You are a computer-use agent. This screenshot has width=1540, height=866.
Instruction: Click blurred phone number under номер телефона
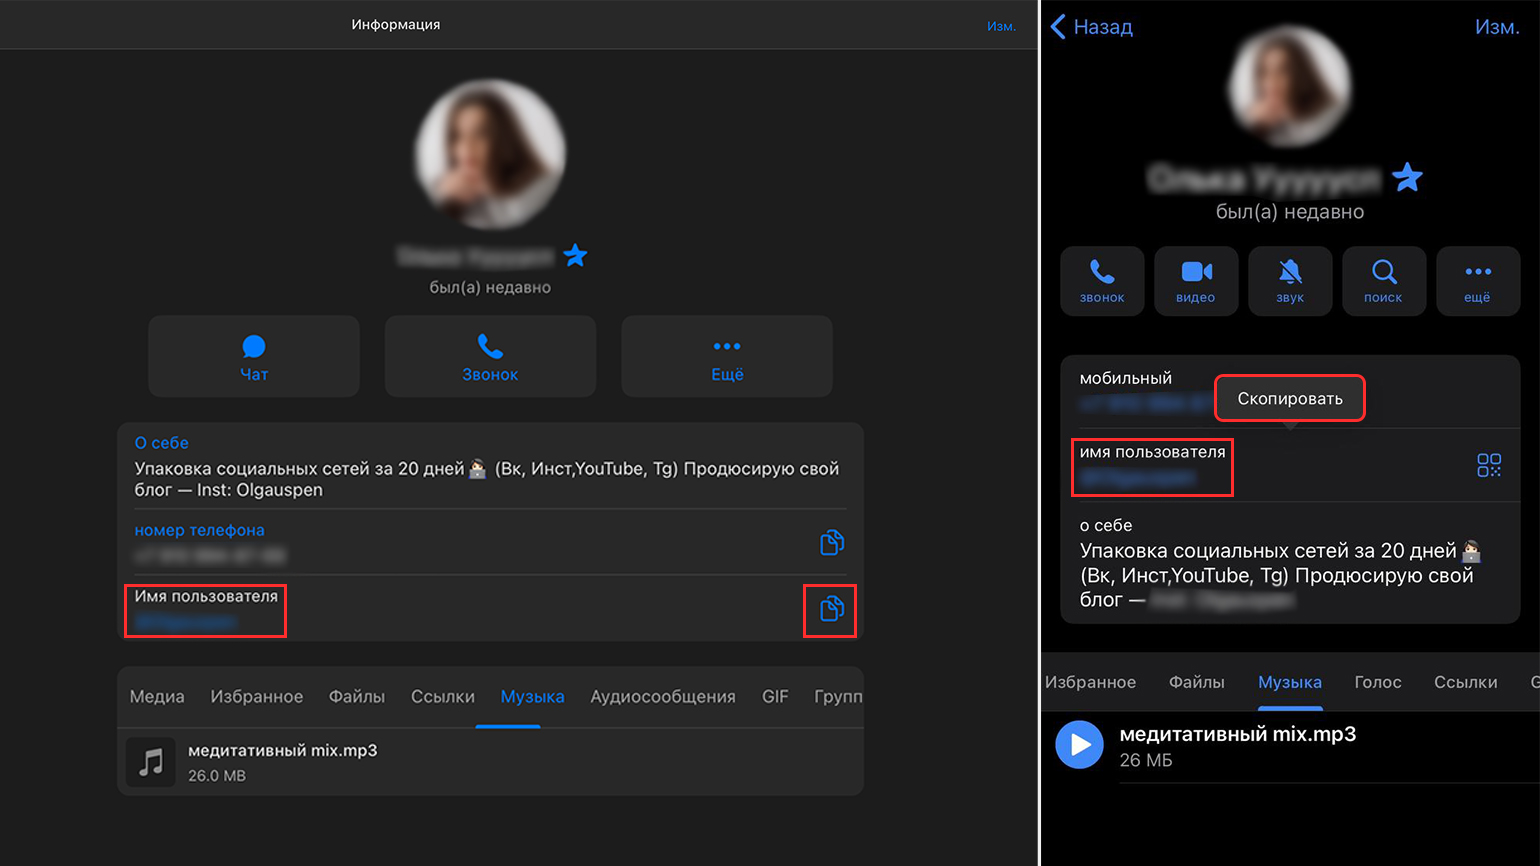pyautogui.click(x=210, y=555)
